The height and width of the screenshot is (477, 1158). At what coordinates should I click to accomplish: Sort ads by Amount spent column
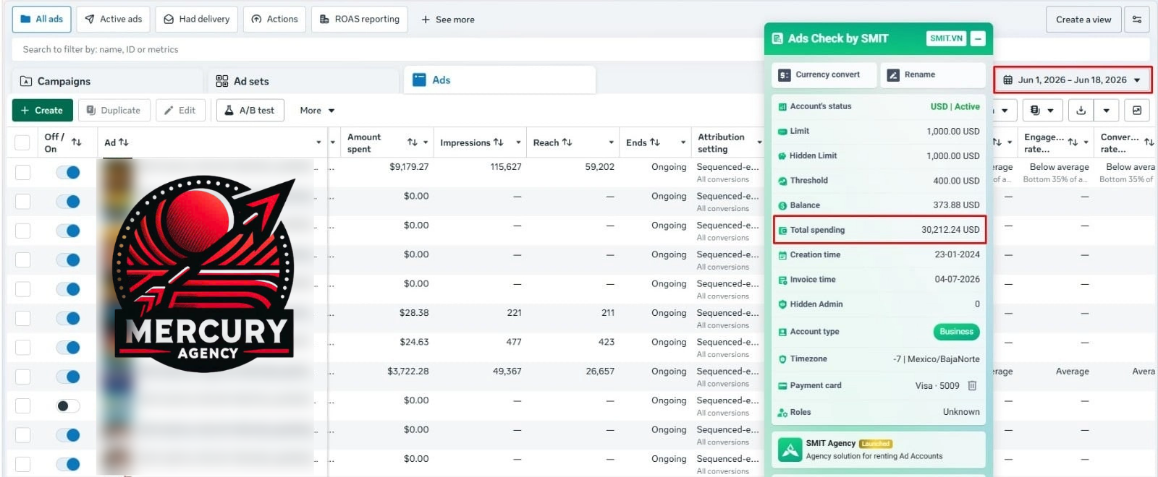click(413, 142)
